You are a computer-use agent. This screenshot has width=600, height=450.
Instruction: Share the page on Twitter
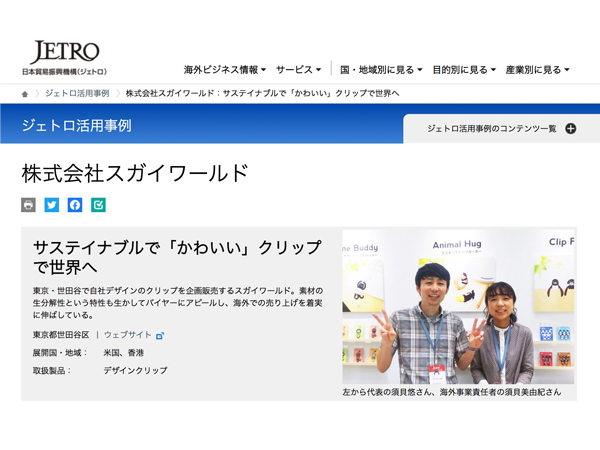coord(52,205)
